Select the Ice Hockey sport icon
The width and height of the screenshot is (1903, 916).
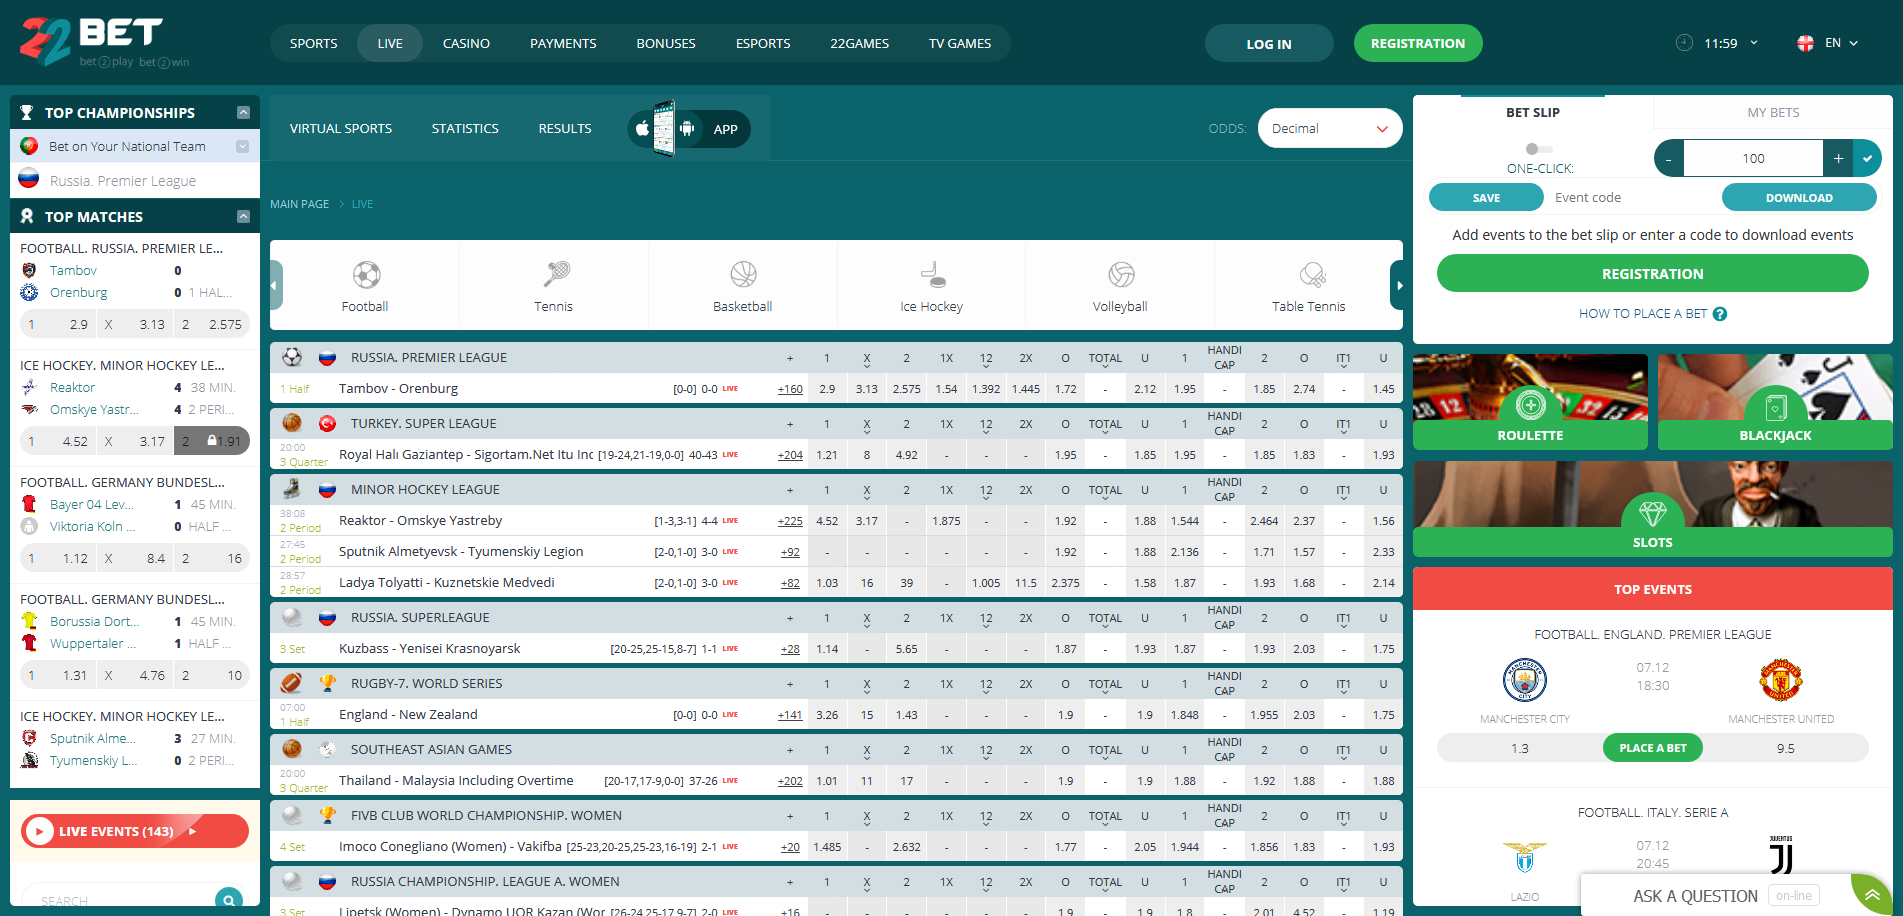point(932,274)
